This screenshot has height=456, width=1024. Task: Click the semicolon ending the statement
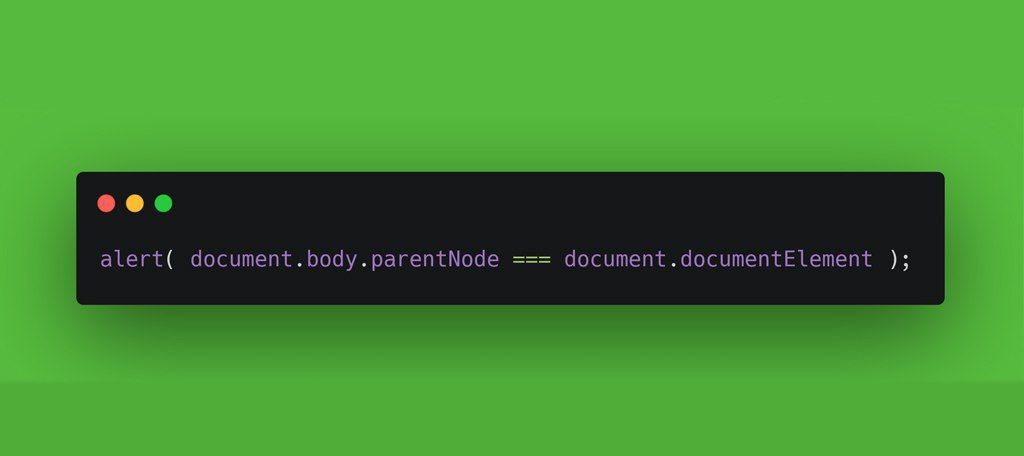tap(905, 261)
